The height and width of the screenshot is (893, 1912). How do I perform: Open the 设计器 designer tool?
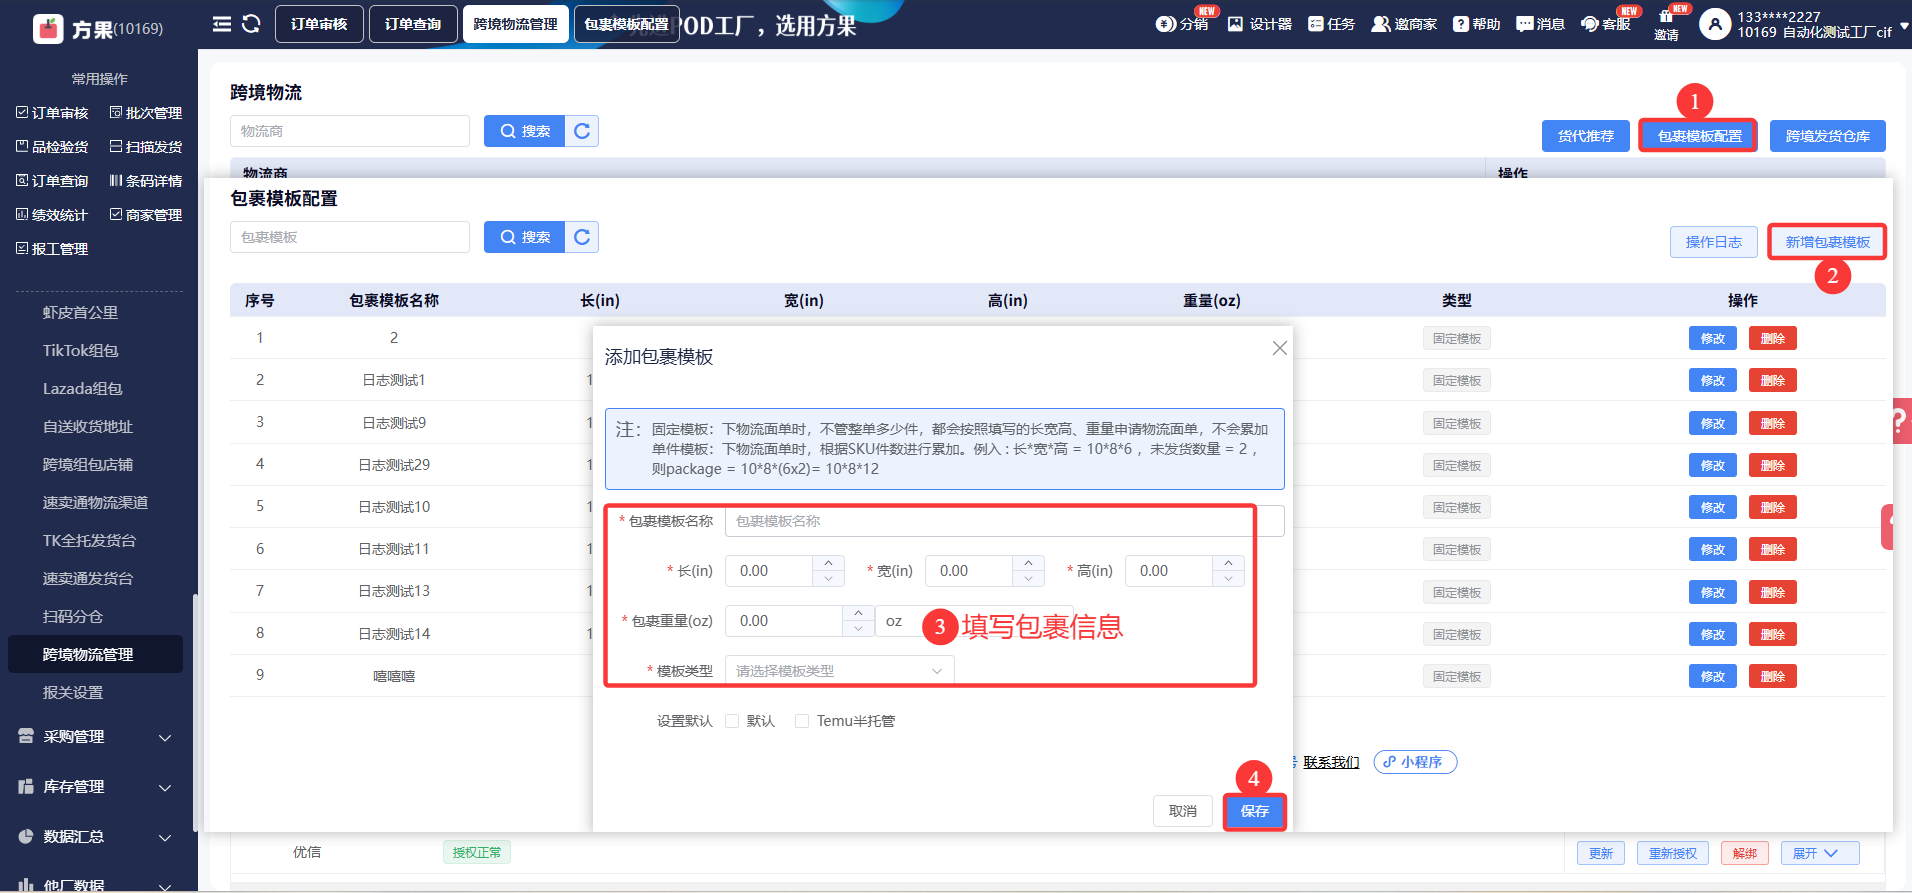coord(1260,24)
